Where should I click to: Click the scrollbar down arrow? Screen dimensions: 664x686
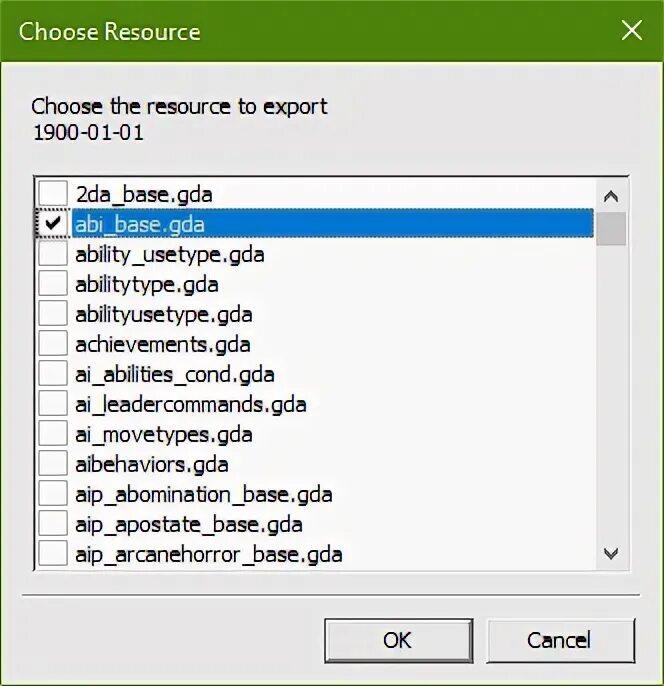point(611,553)
